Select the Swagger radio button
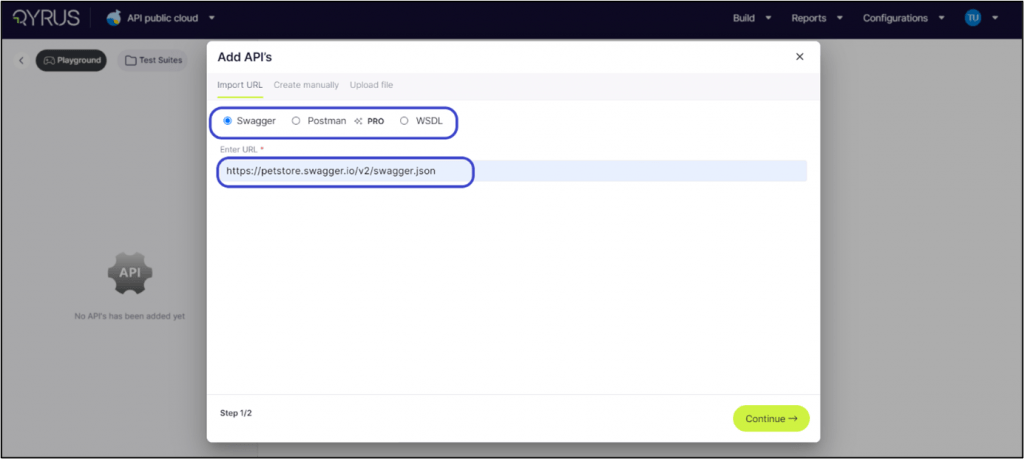 point(228,121)
